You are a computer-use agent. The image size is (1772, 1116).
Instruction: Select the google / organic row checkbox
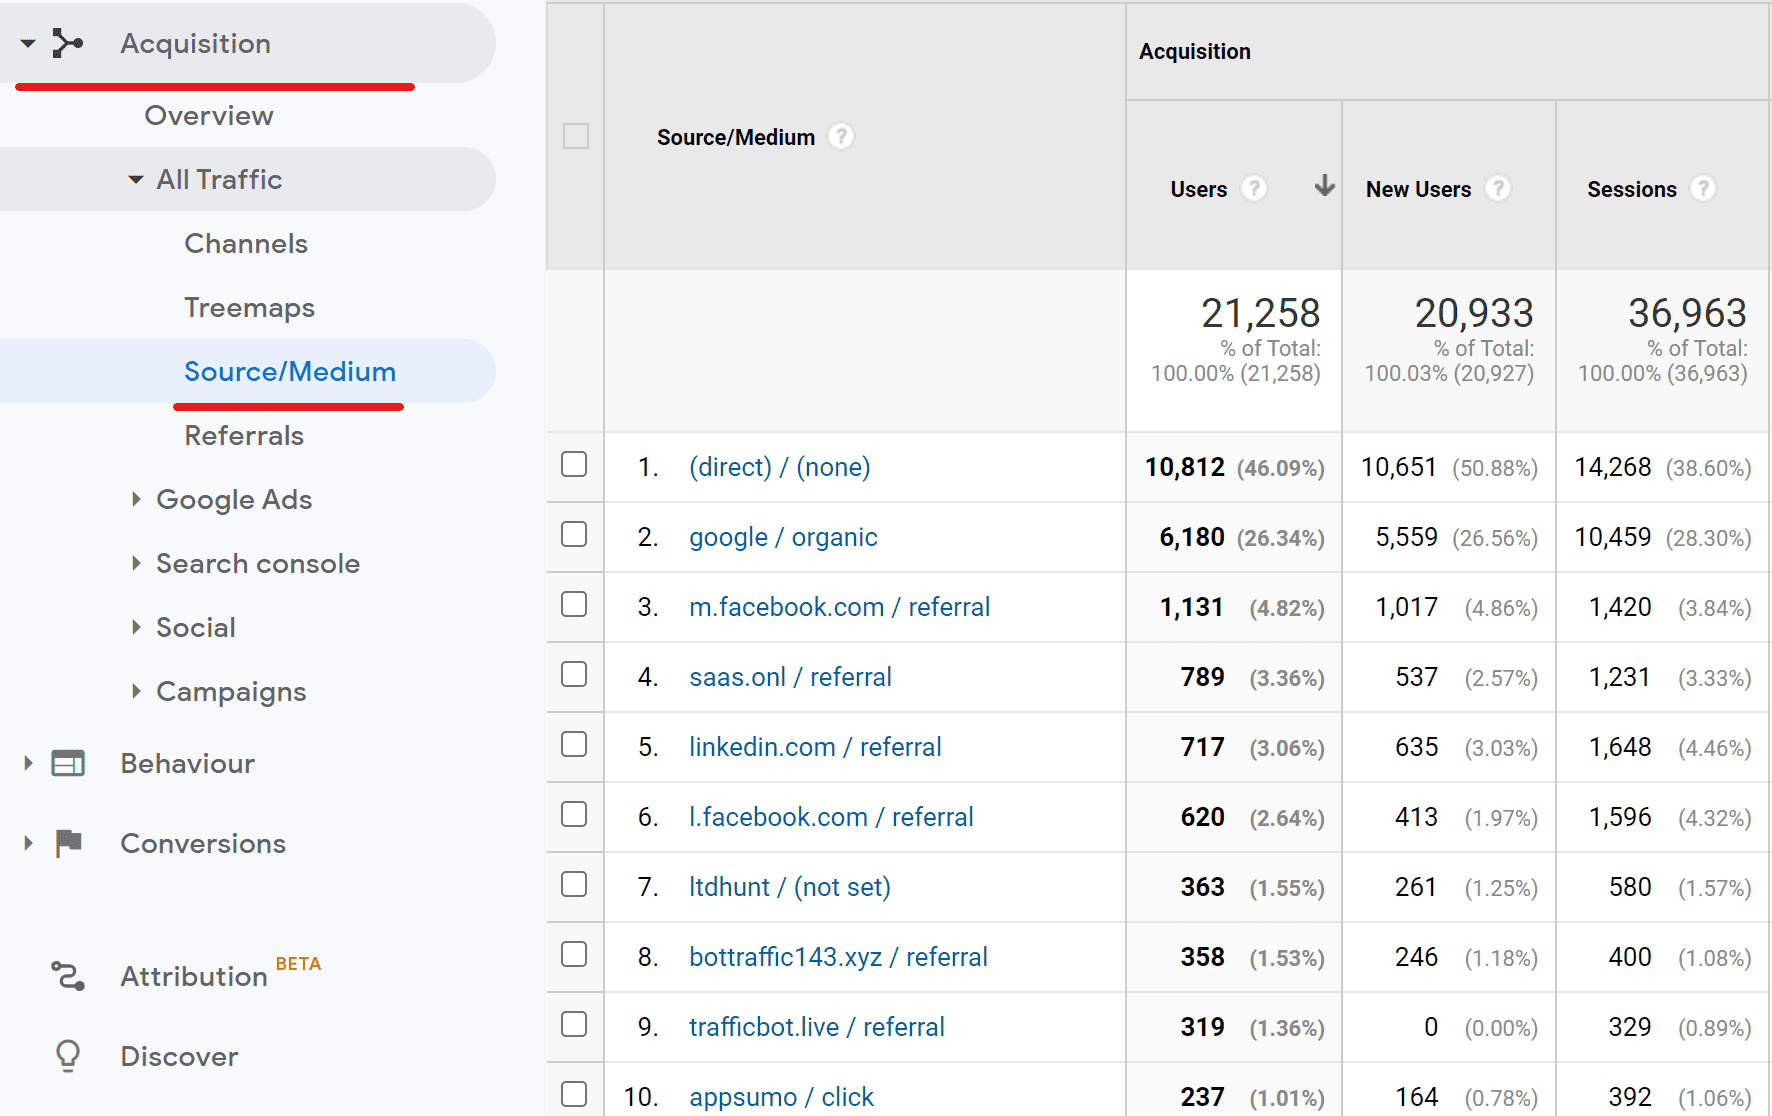click(x=574, y=535)
